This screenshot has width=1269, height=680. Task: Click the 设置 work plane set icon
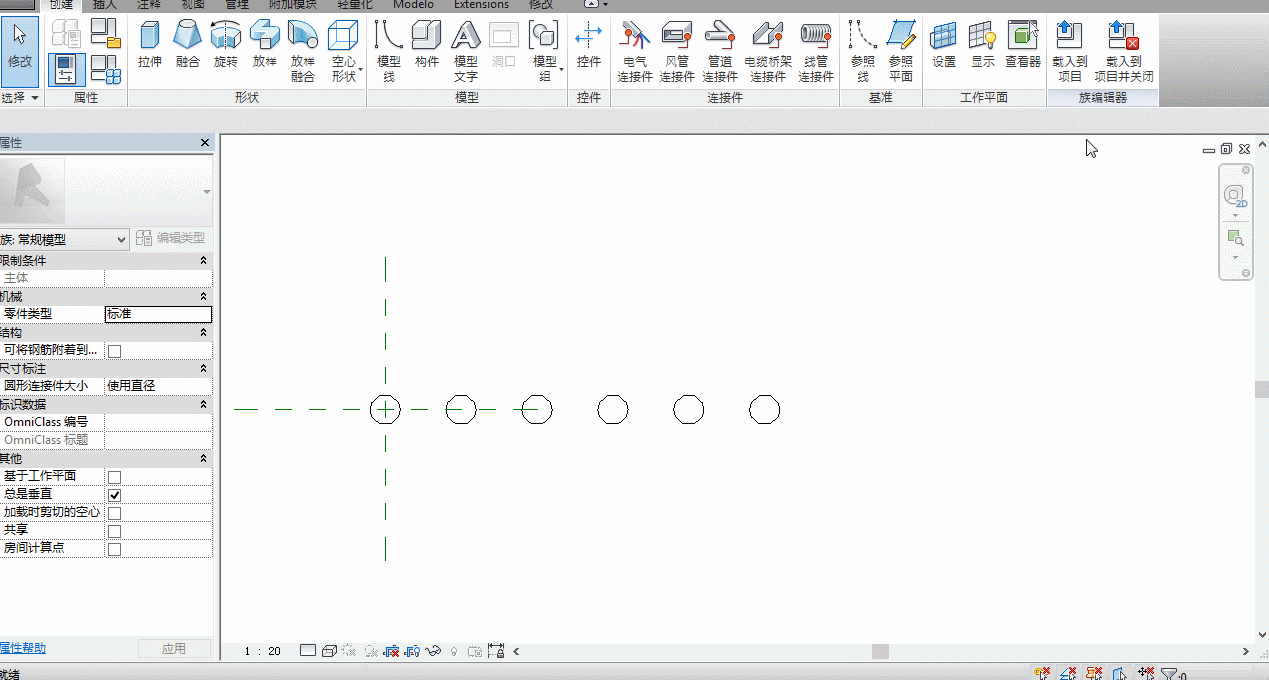(x=944, y=45)
